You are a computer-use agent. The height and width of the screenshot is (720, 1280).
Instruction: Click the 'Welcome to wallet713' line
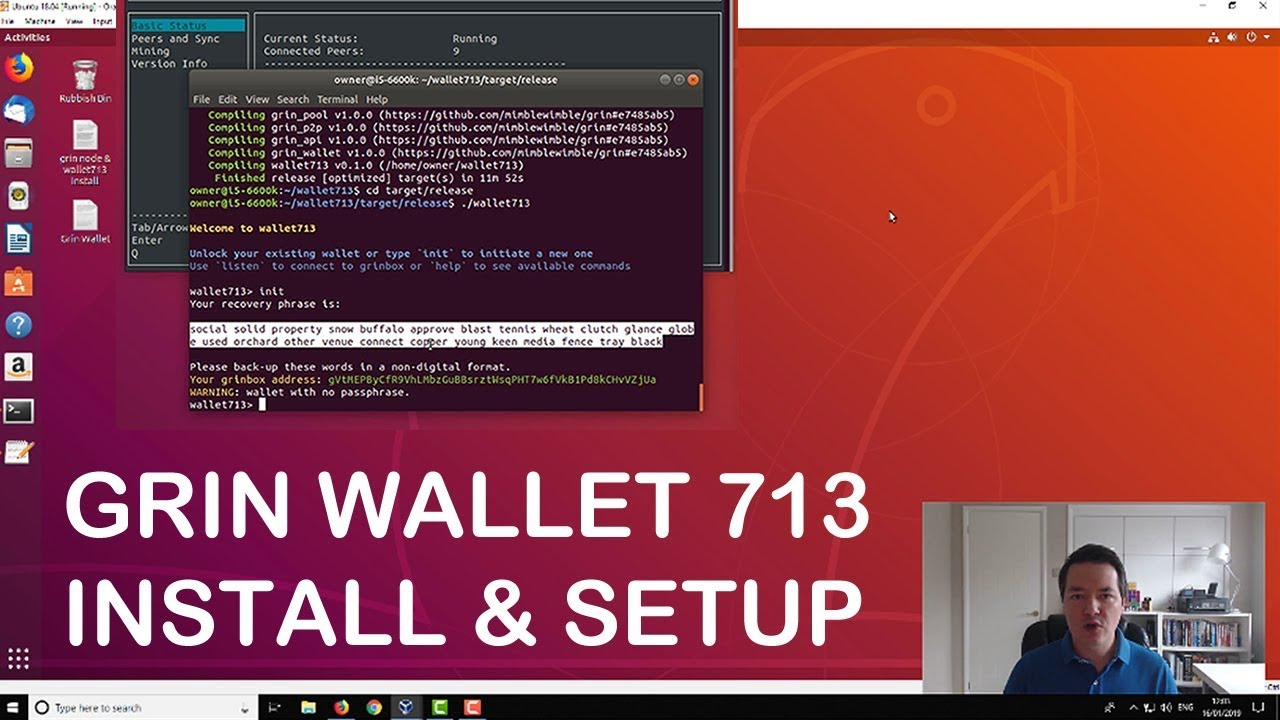(x=252, y=228)
